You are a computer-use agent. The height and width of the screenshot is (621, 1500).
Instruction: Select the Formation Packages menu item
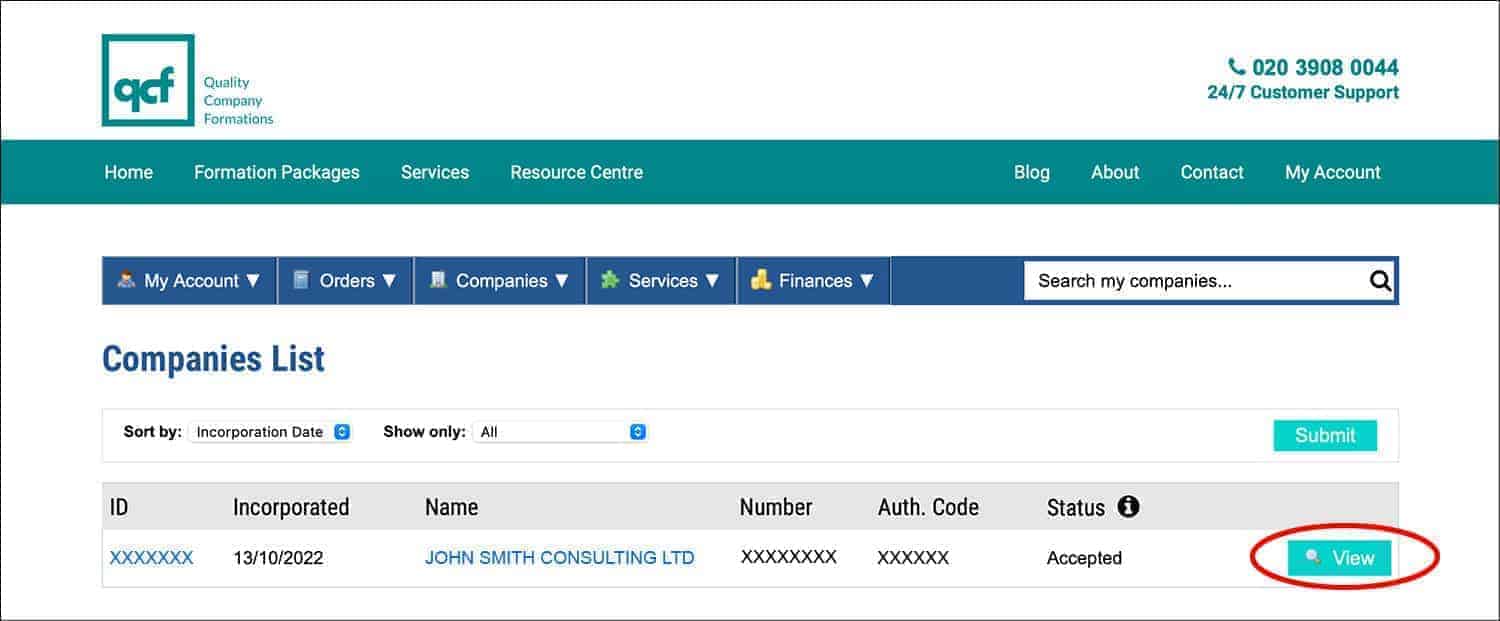[277, 172]
